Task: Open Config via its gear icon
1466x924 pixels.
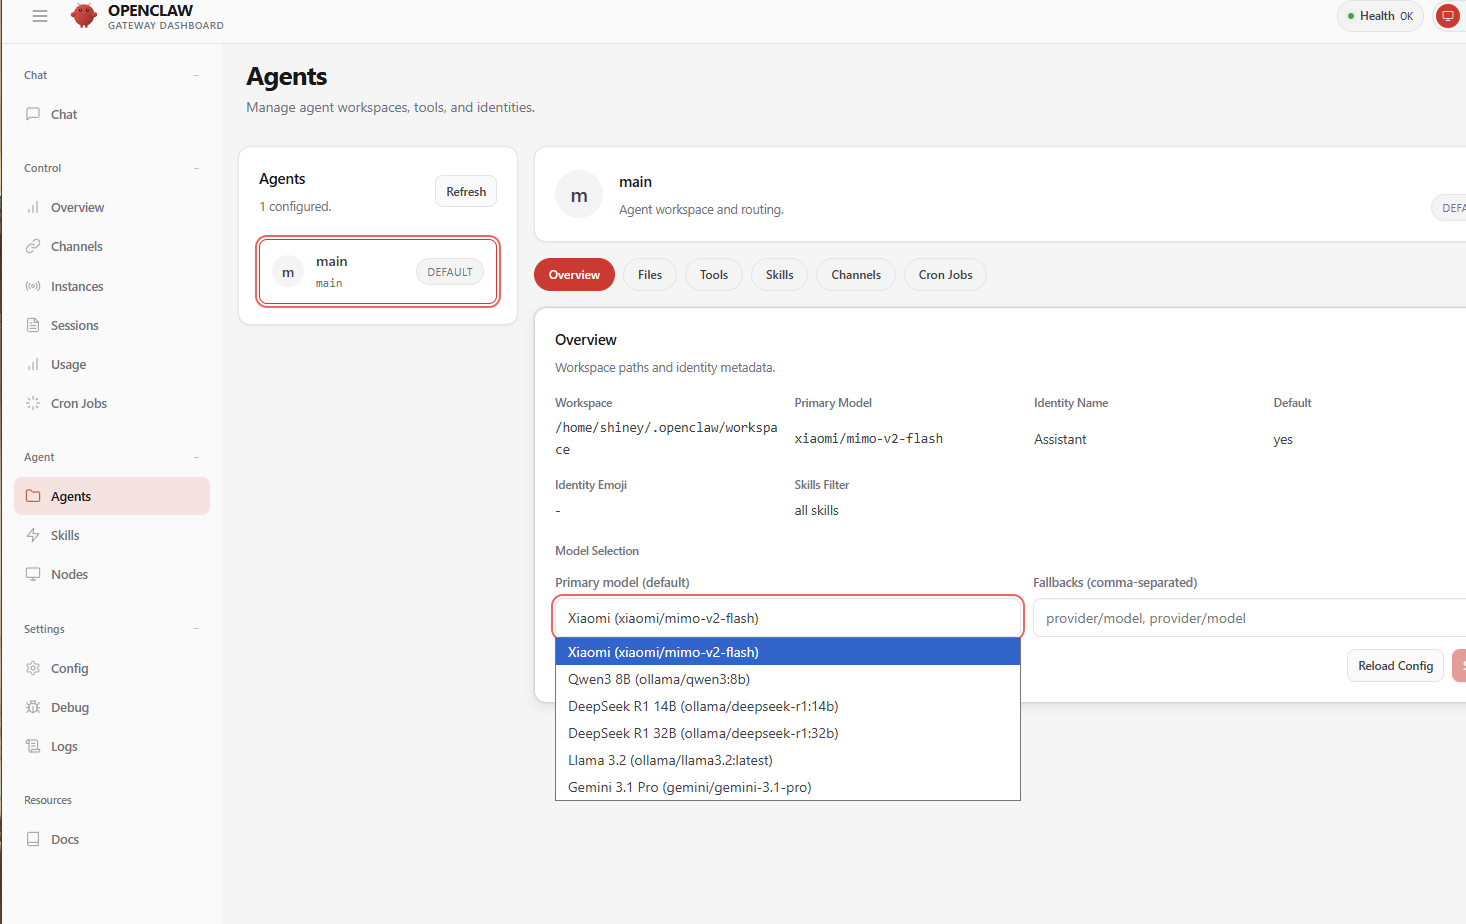Action: pos(33,668)
